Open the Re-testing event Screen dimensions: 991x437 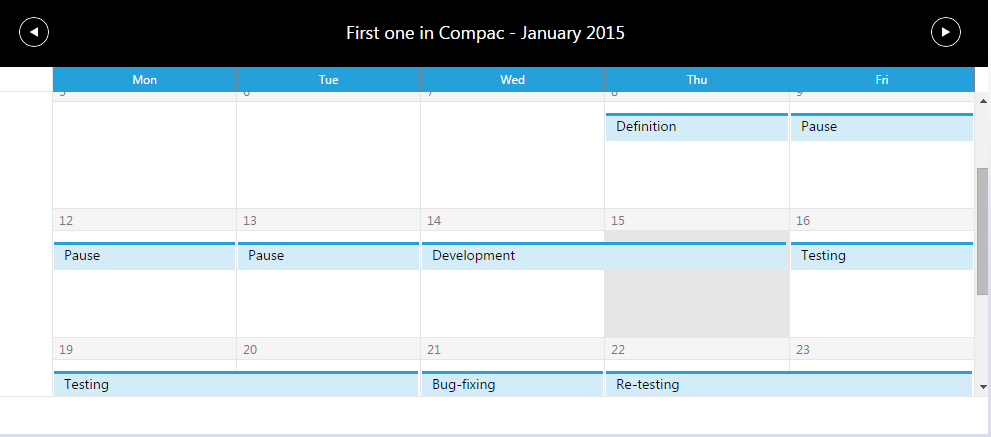click(788, 384)
